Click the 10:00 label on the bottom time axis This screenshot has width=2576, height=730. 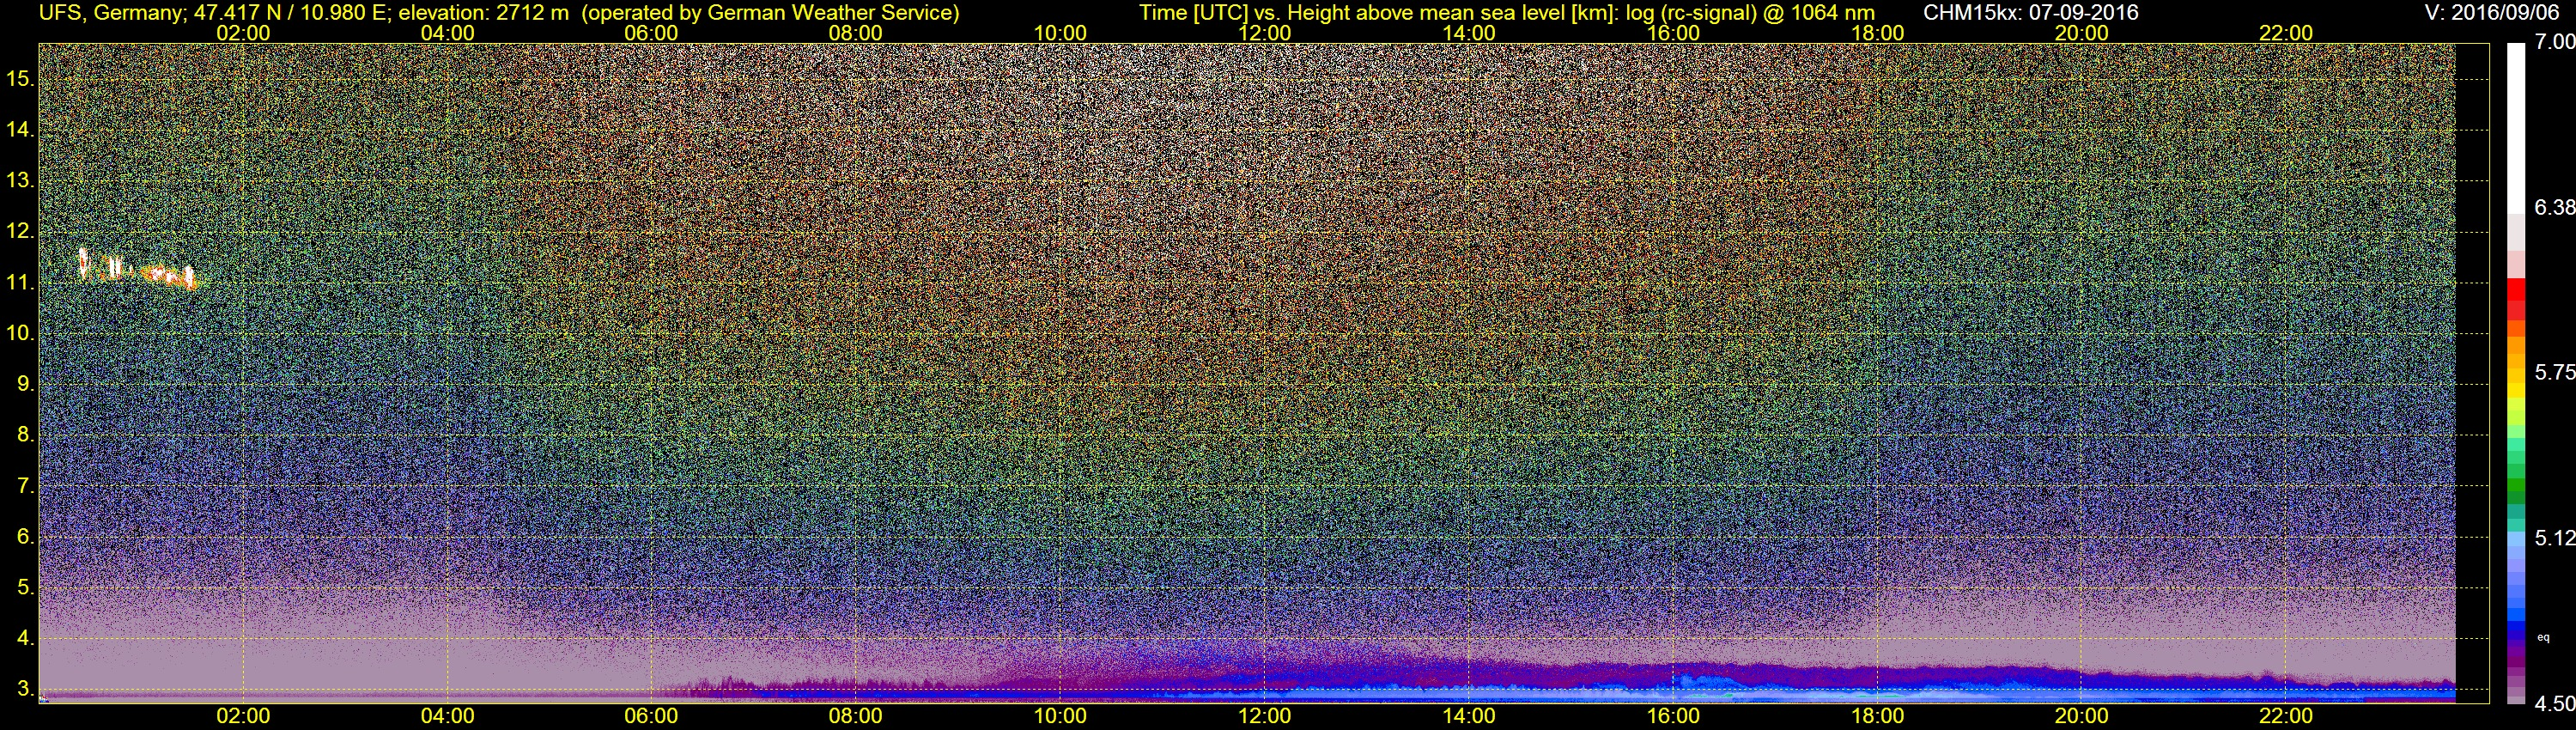click(x=1060, y=716)
